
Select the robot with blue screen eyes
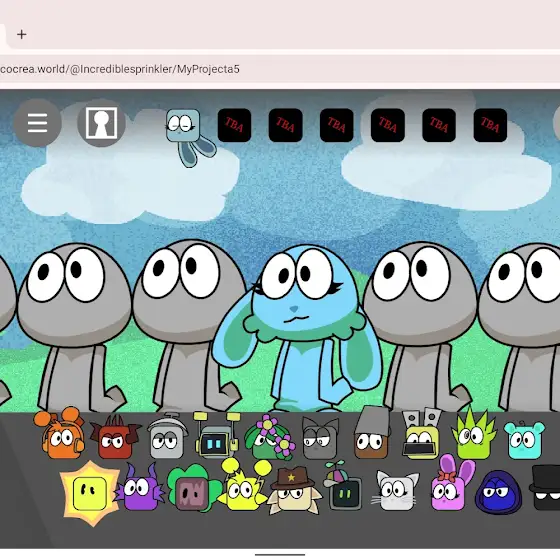216,435
